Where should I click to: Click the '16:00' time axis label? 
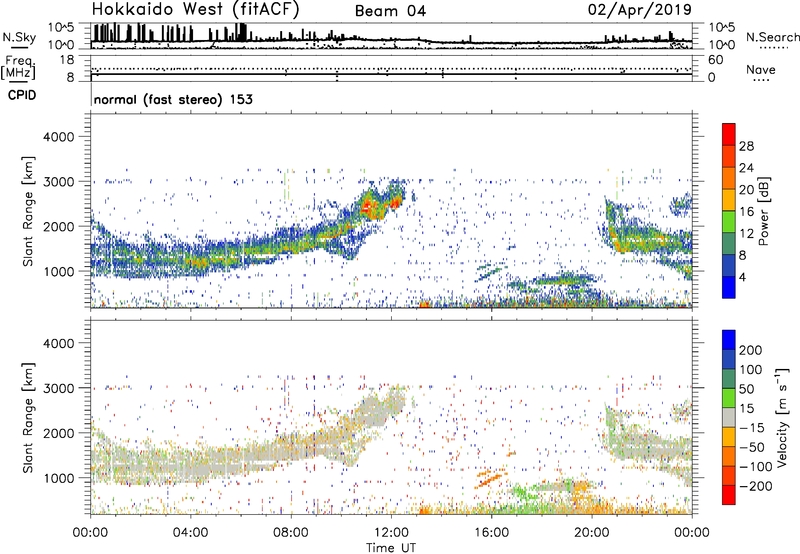pos(491,533)
